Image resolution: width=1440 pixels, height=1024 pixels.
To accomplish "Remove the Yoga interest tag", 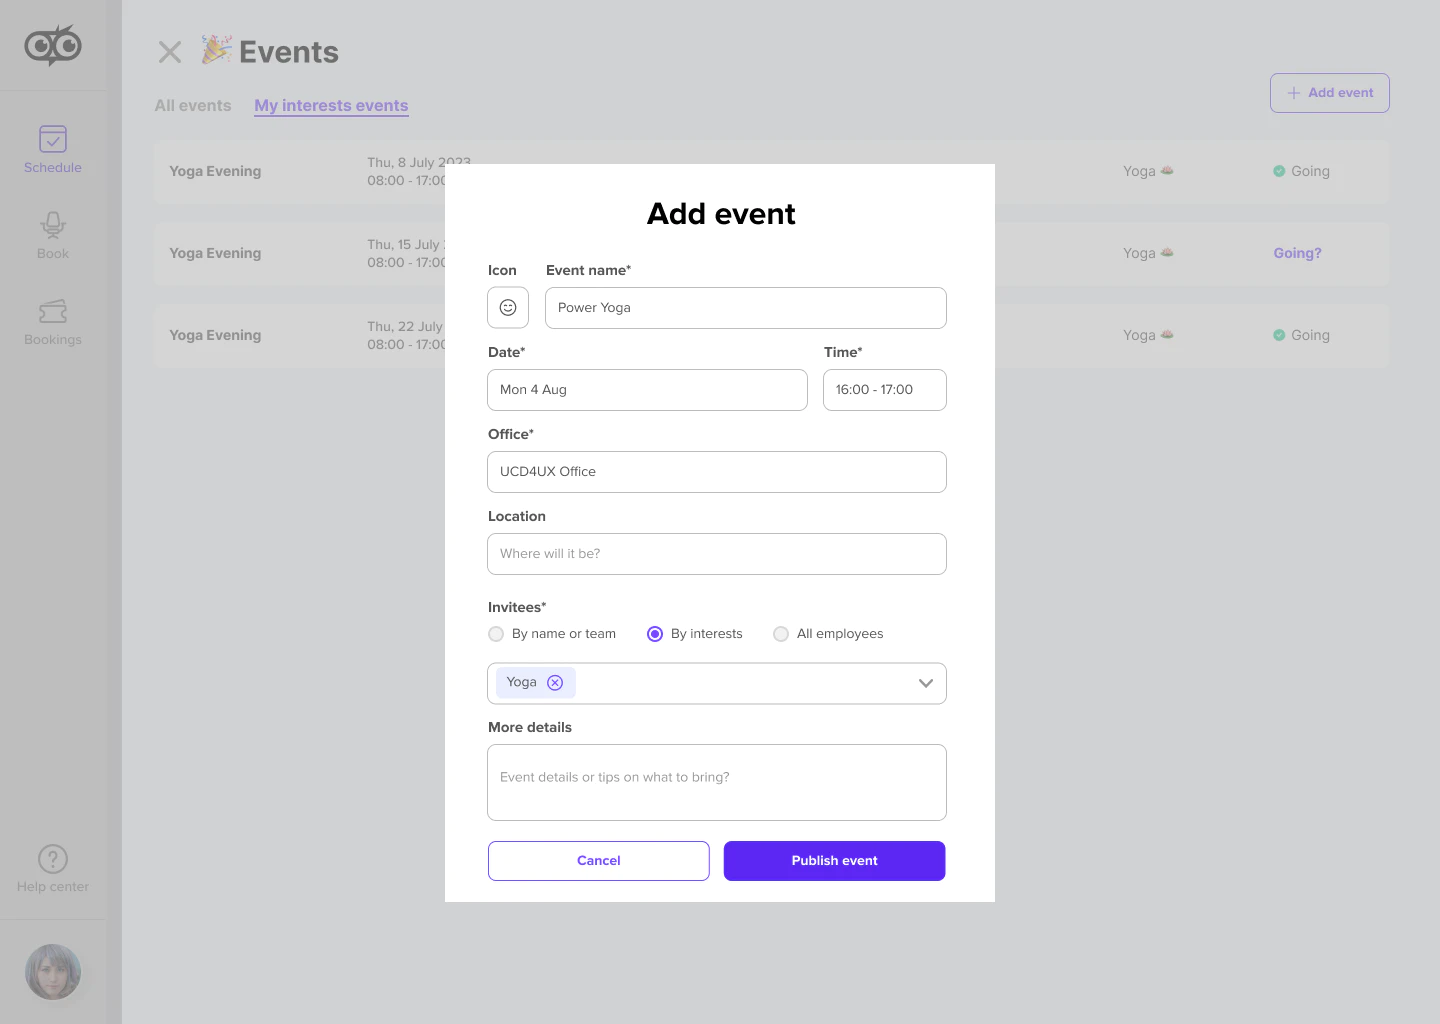I will pyautogui.click(x=555, y=683).
